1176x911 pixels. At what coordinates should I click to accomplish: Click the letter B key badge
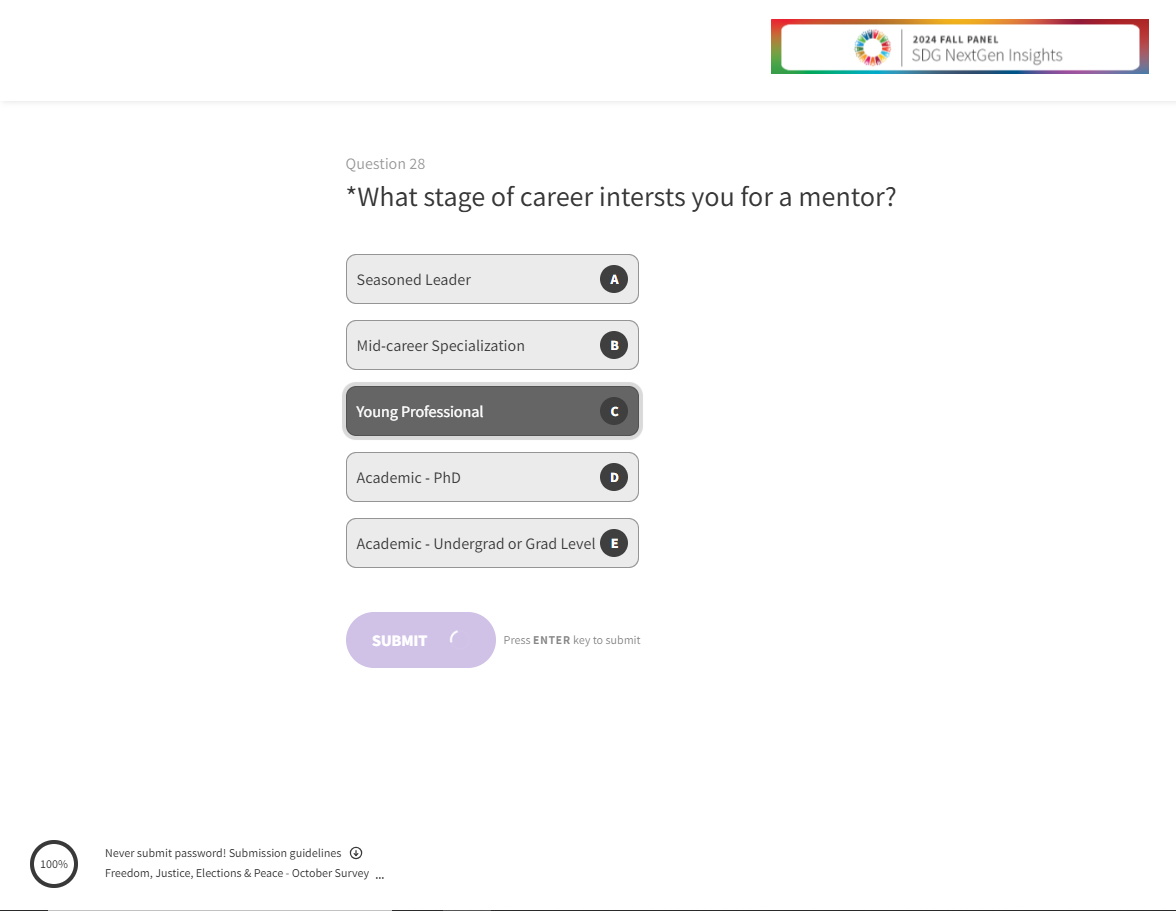614,345
